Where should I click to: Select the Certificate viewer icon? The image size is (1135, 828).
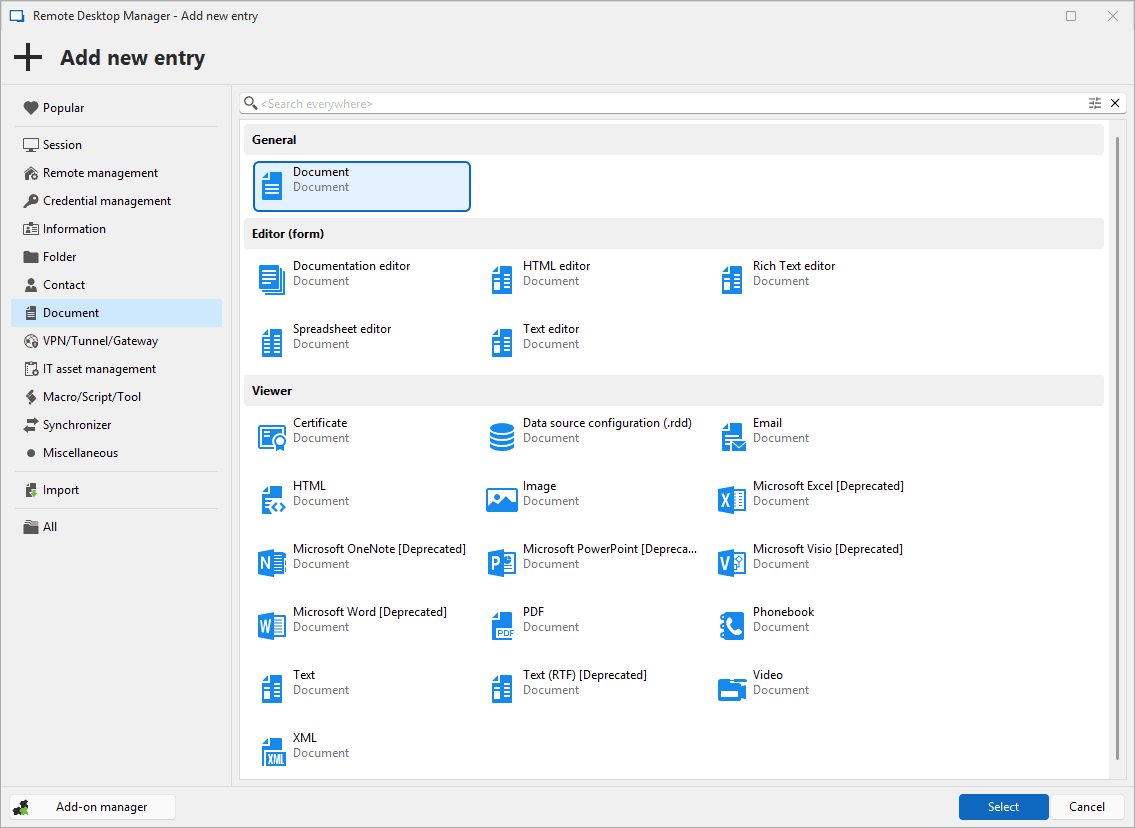click(x=272, y=437)
